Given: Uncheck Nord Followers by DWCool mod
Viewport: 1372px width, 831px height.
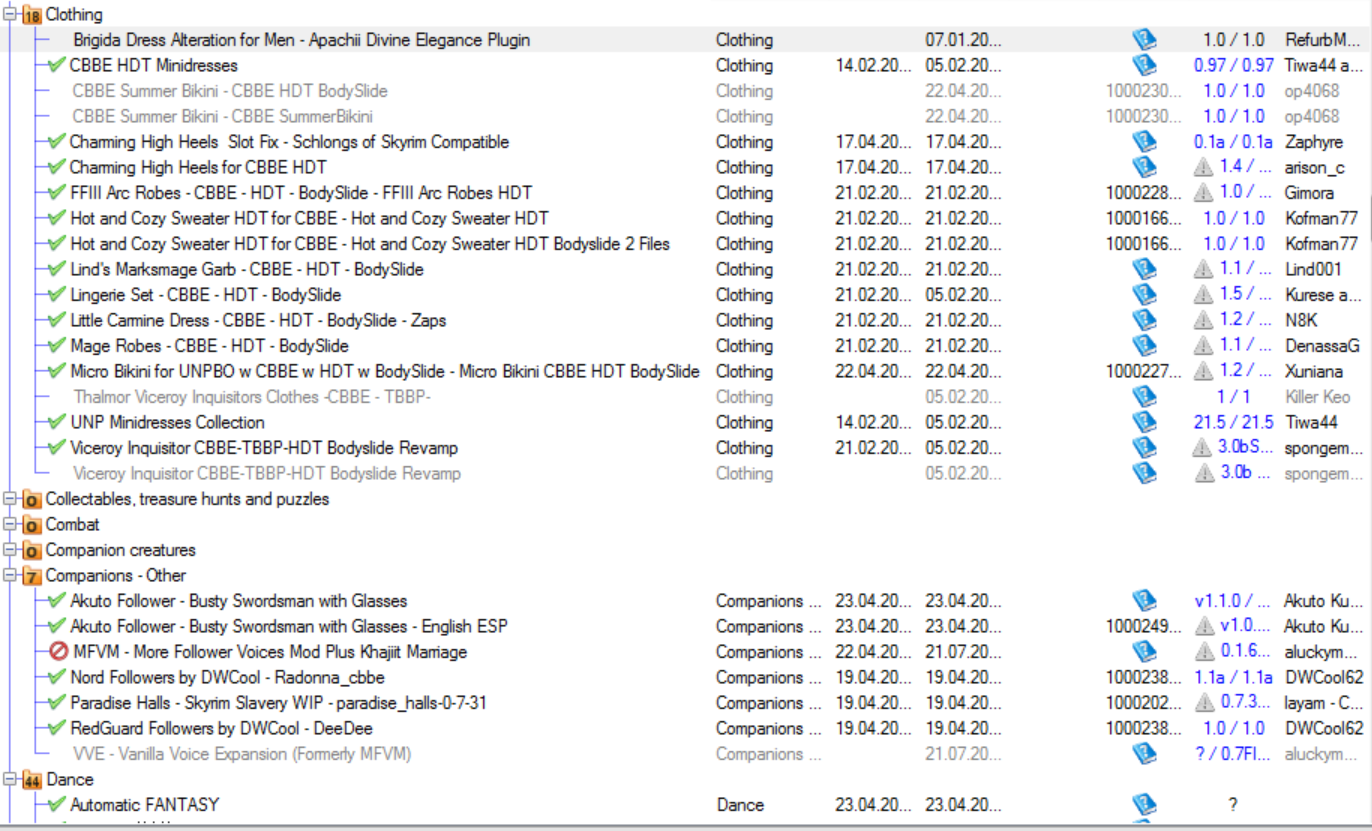Looking at the screenshot, I should click(57, 677).
